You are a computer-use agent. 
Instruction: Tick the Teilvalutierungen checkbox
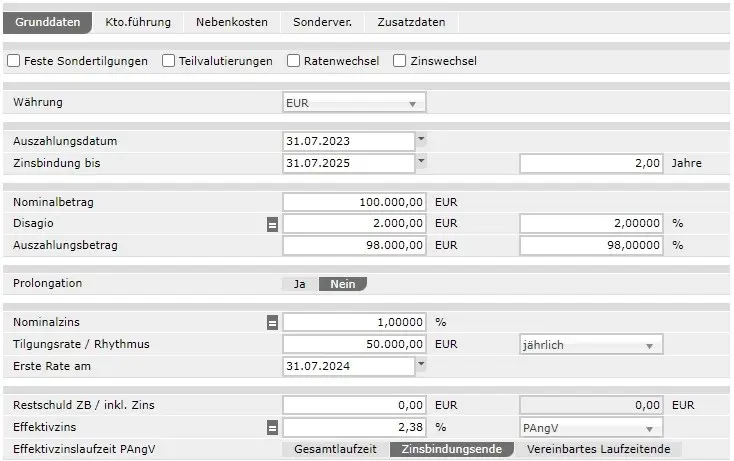[169, 61]
